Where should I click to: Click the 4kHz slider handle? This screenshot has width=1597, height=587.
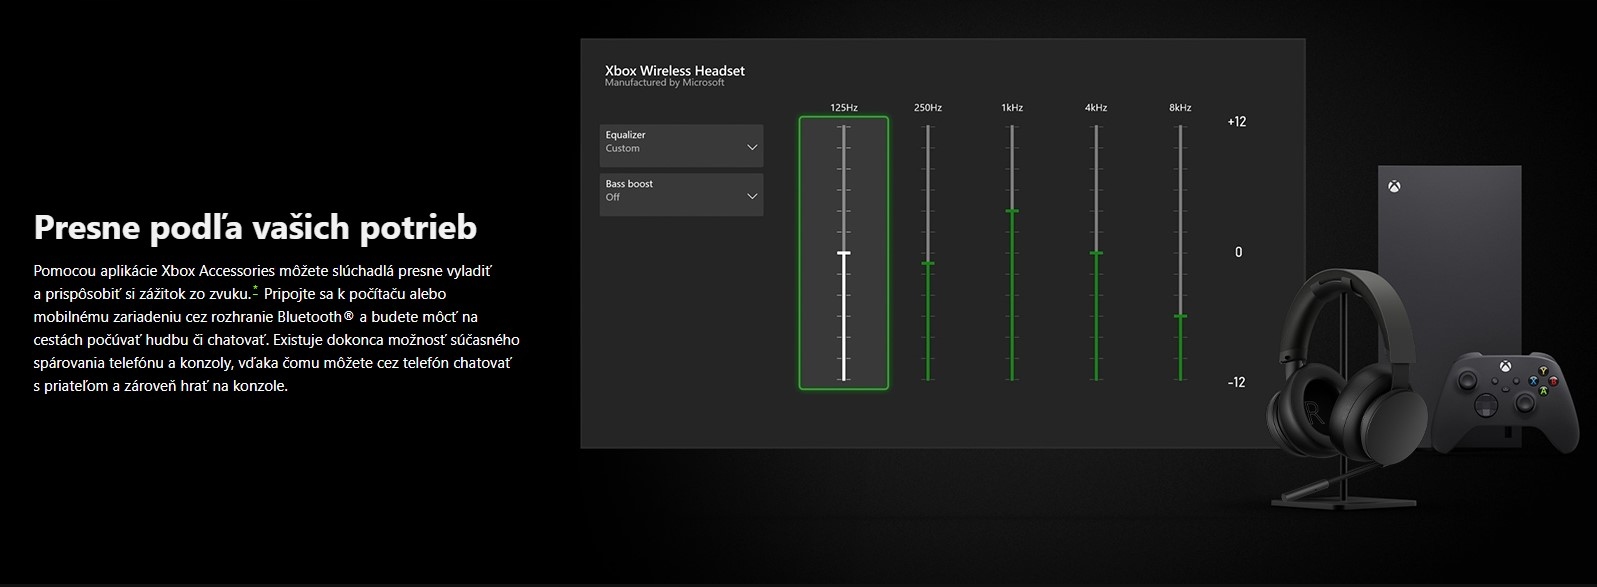point(1096,253)
